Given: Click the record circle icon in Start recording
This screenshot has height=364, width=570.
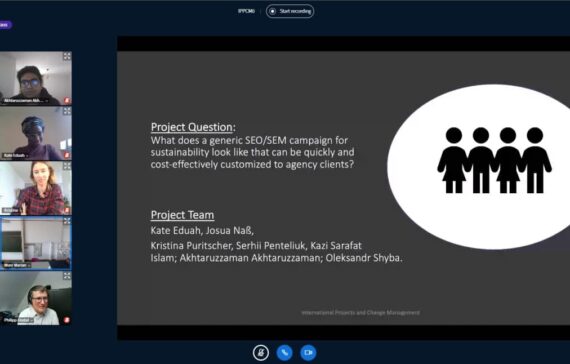Looking at the screenshot, I should (272, 11).
